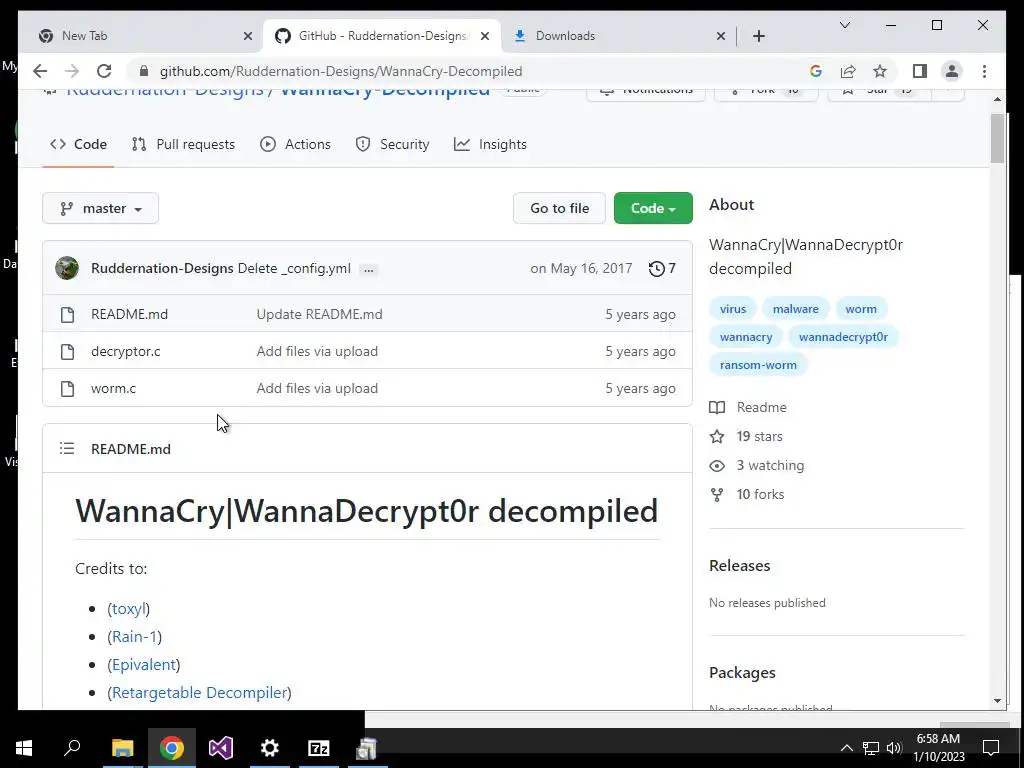
Task: Click the Releases heading link
Action: tap(739, 566)
